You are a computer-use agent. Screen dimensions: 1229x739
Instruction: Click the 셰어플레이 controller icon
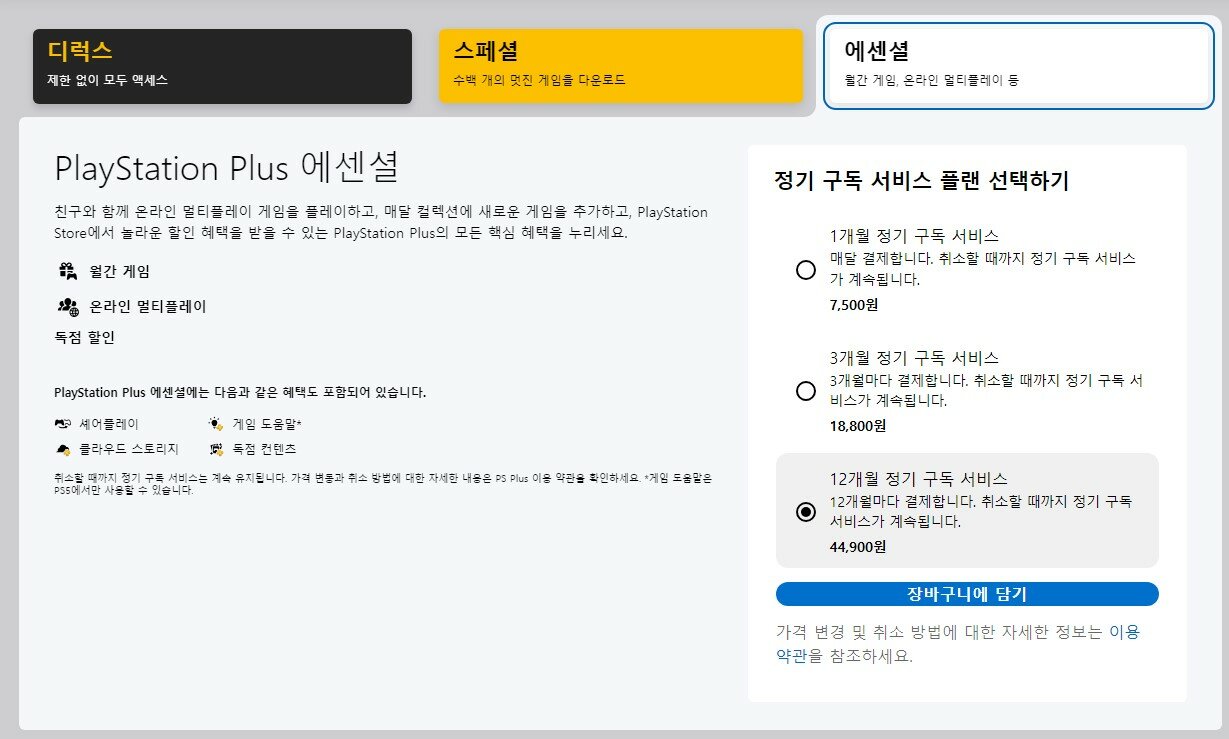(63, 423)
